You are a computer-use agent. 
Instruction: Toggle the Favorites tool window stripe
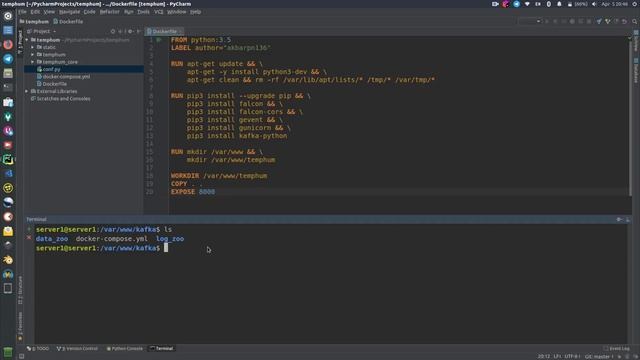20,327
